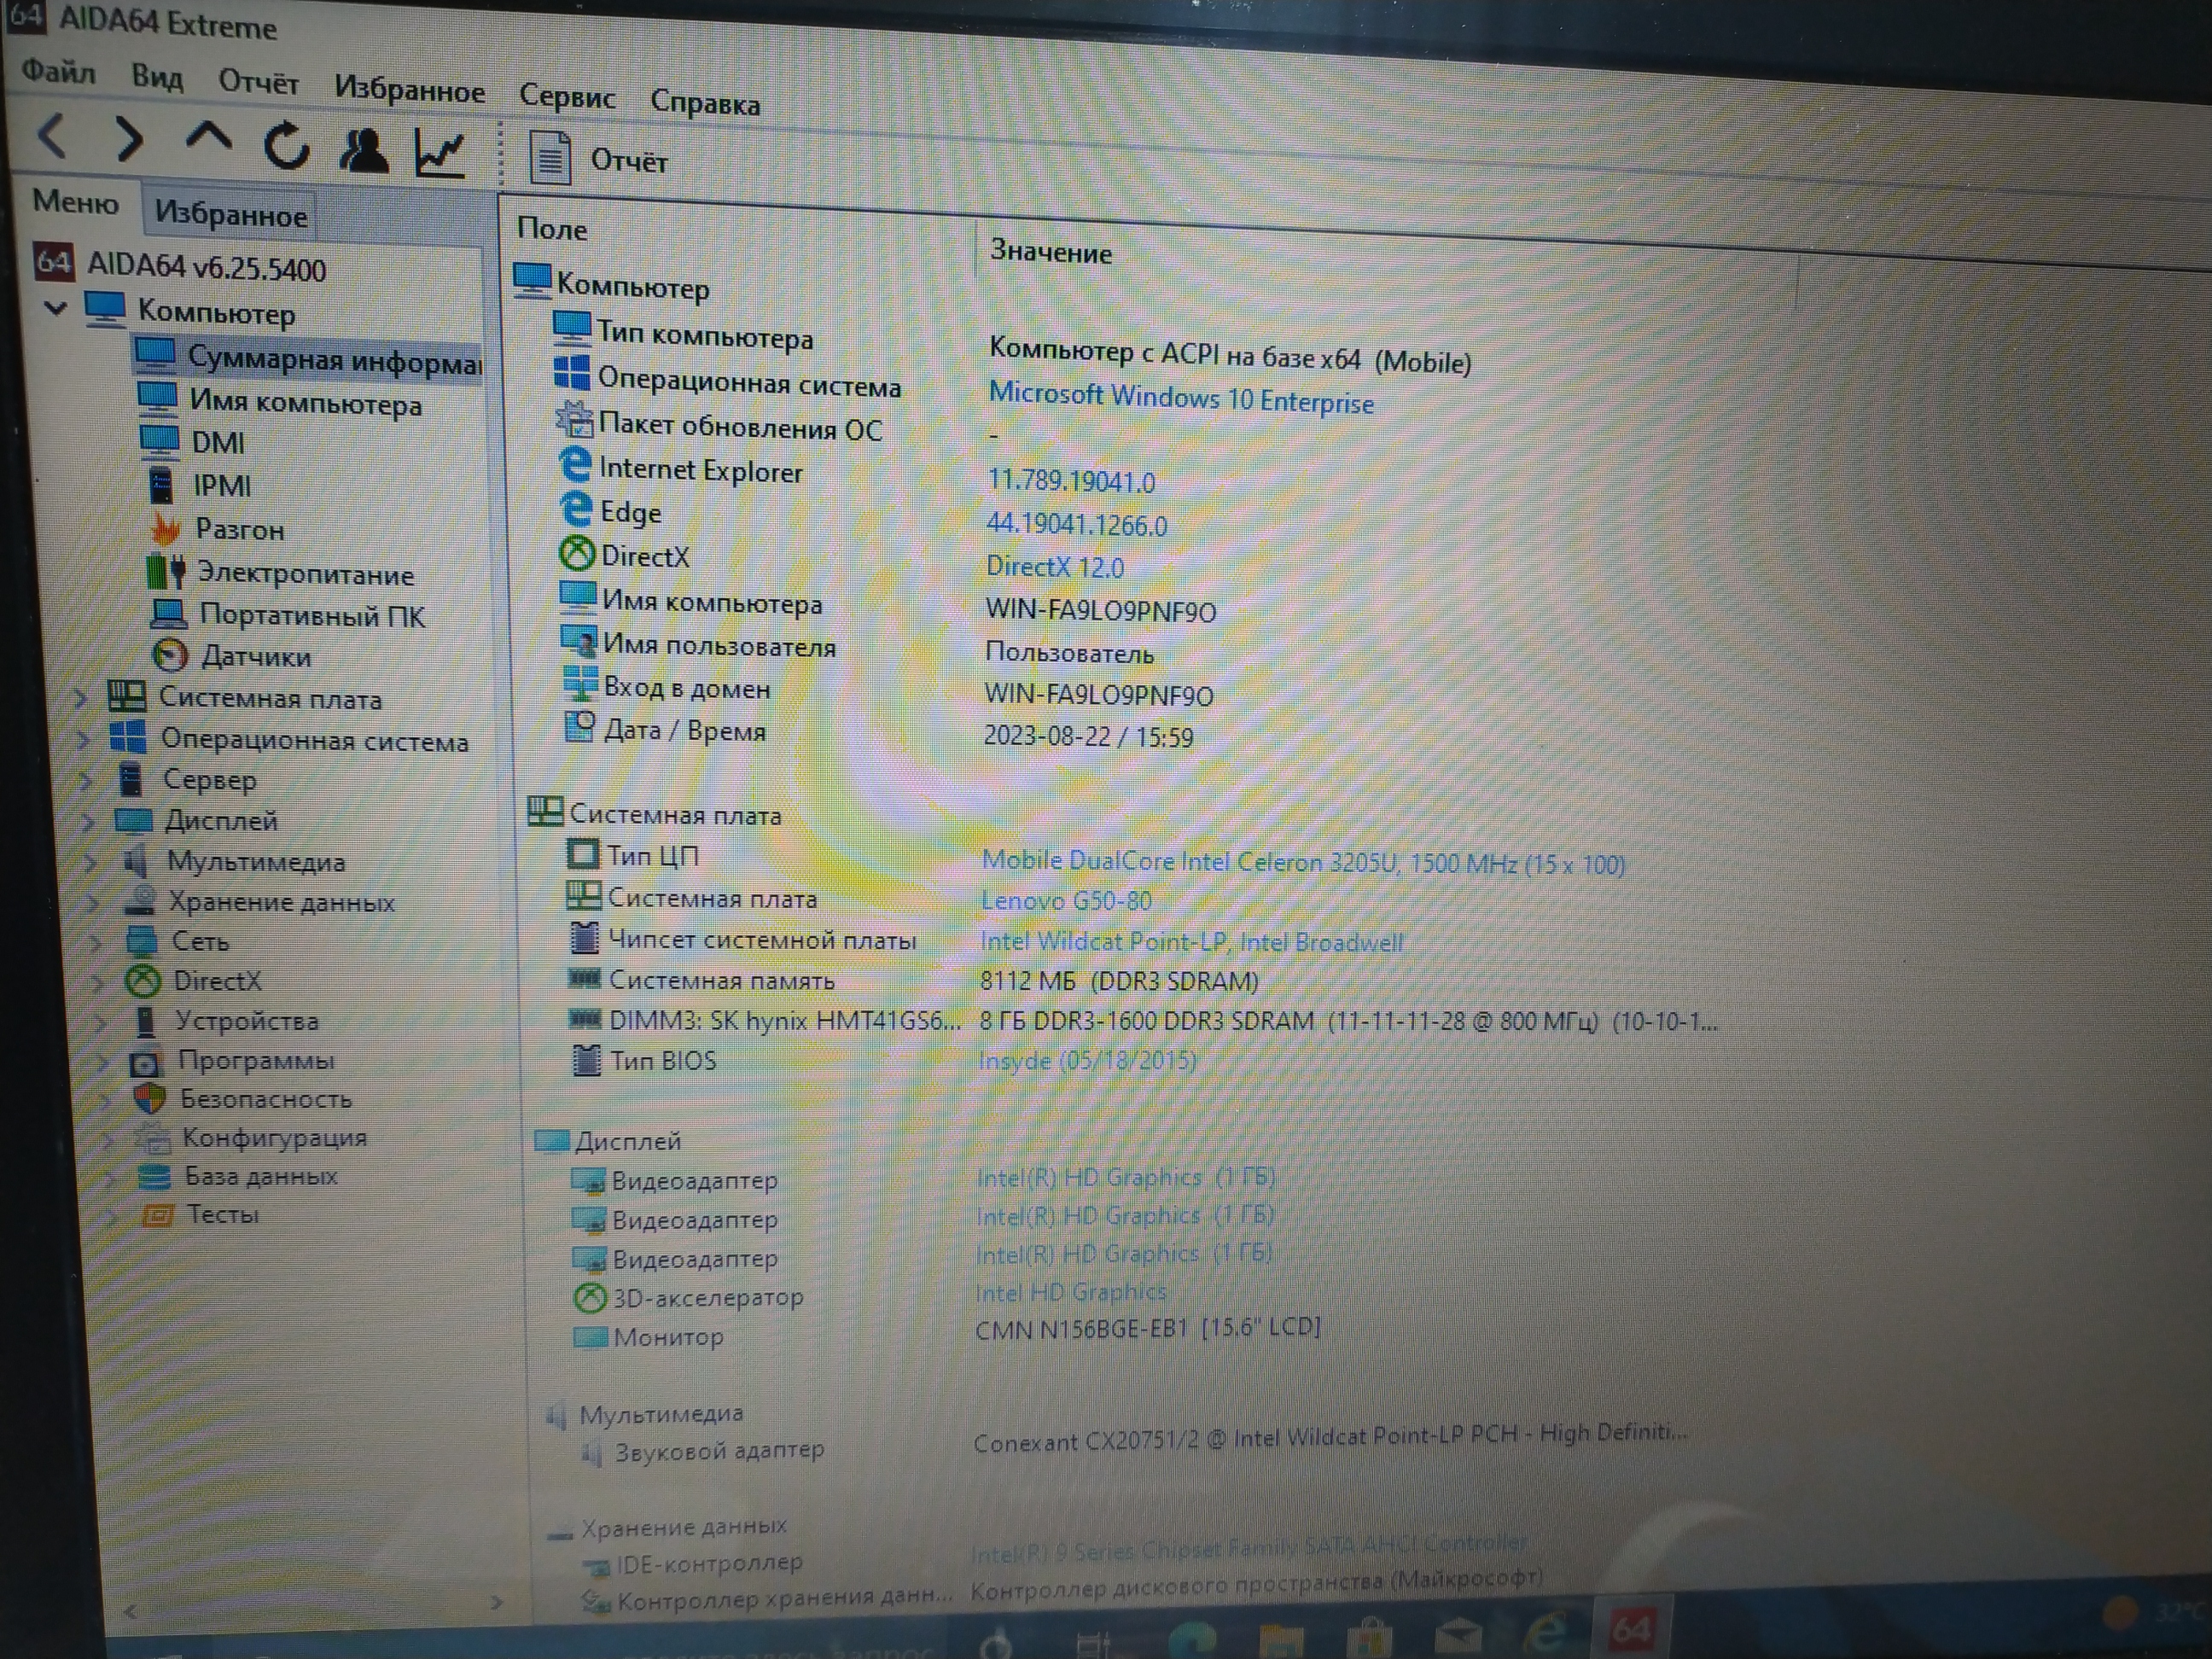Click the Back navigation arrow
Viewport: 2212px width, 1659px height.
(x=52, y=135)
